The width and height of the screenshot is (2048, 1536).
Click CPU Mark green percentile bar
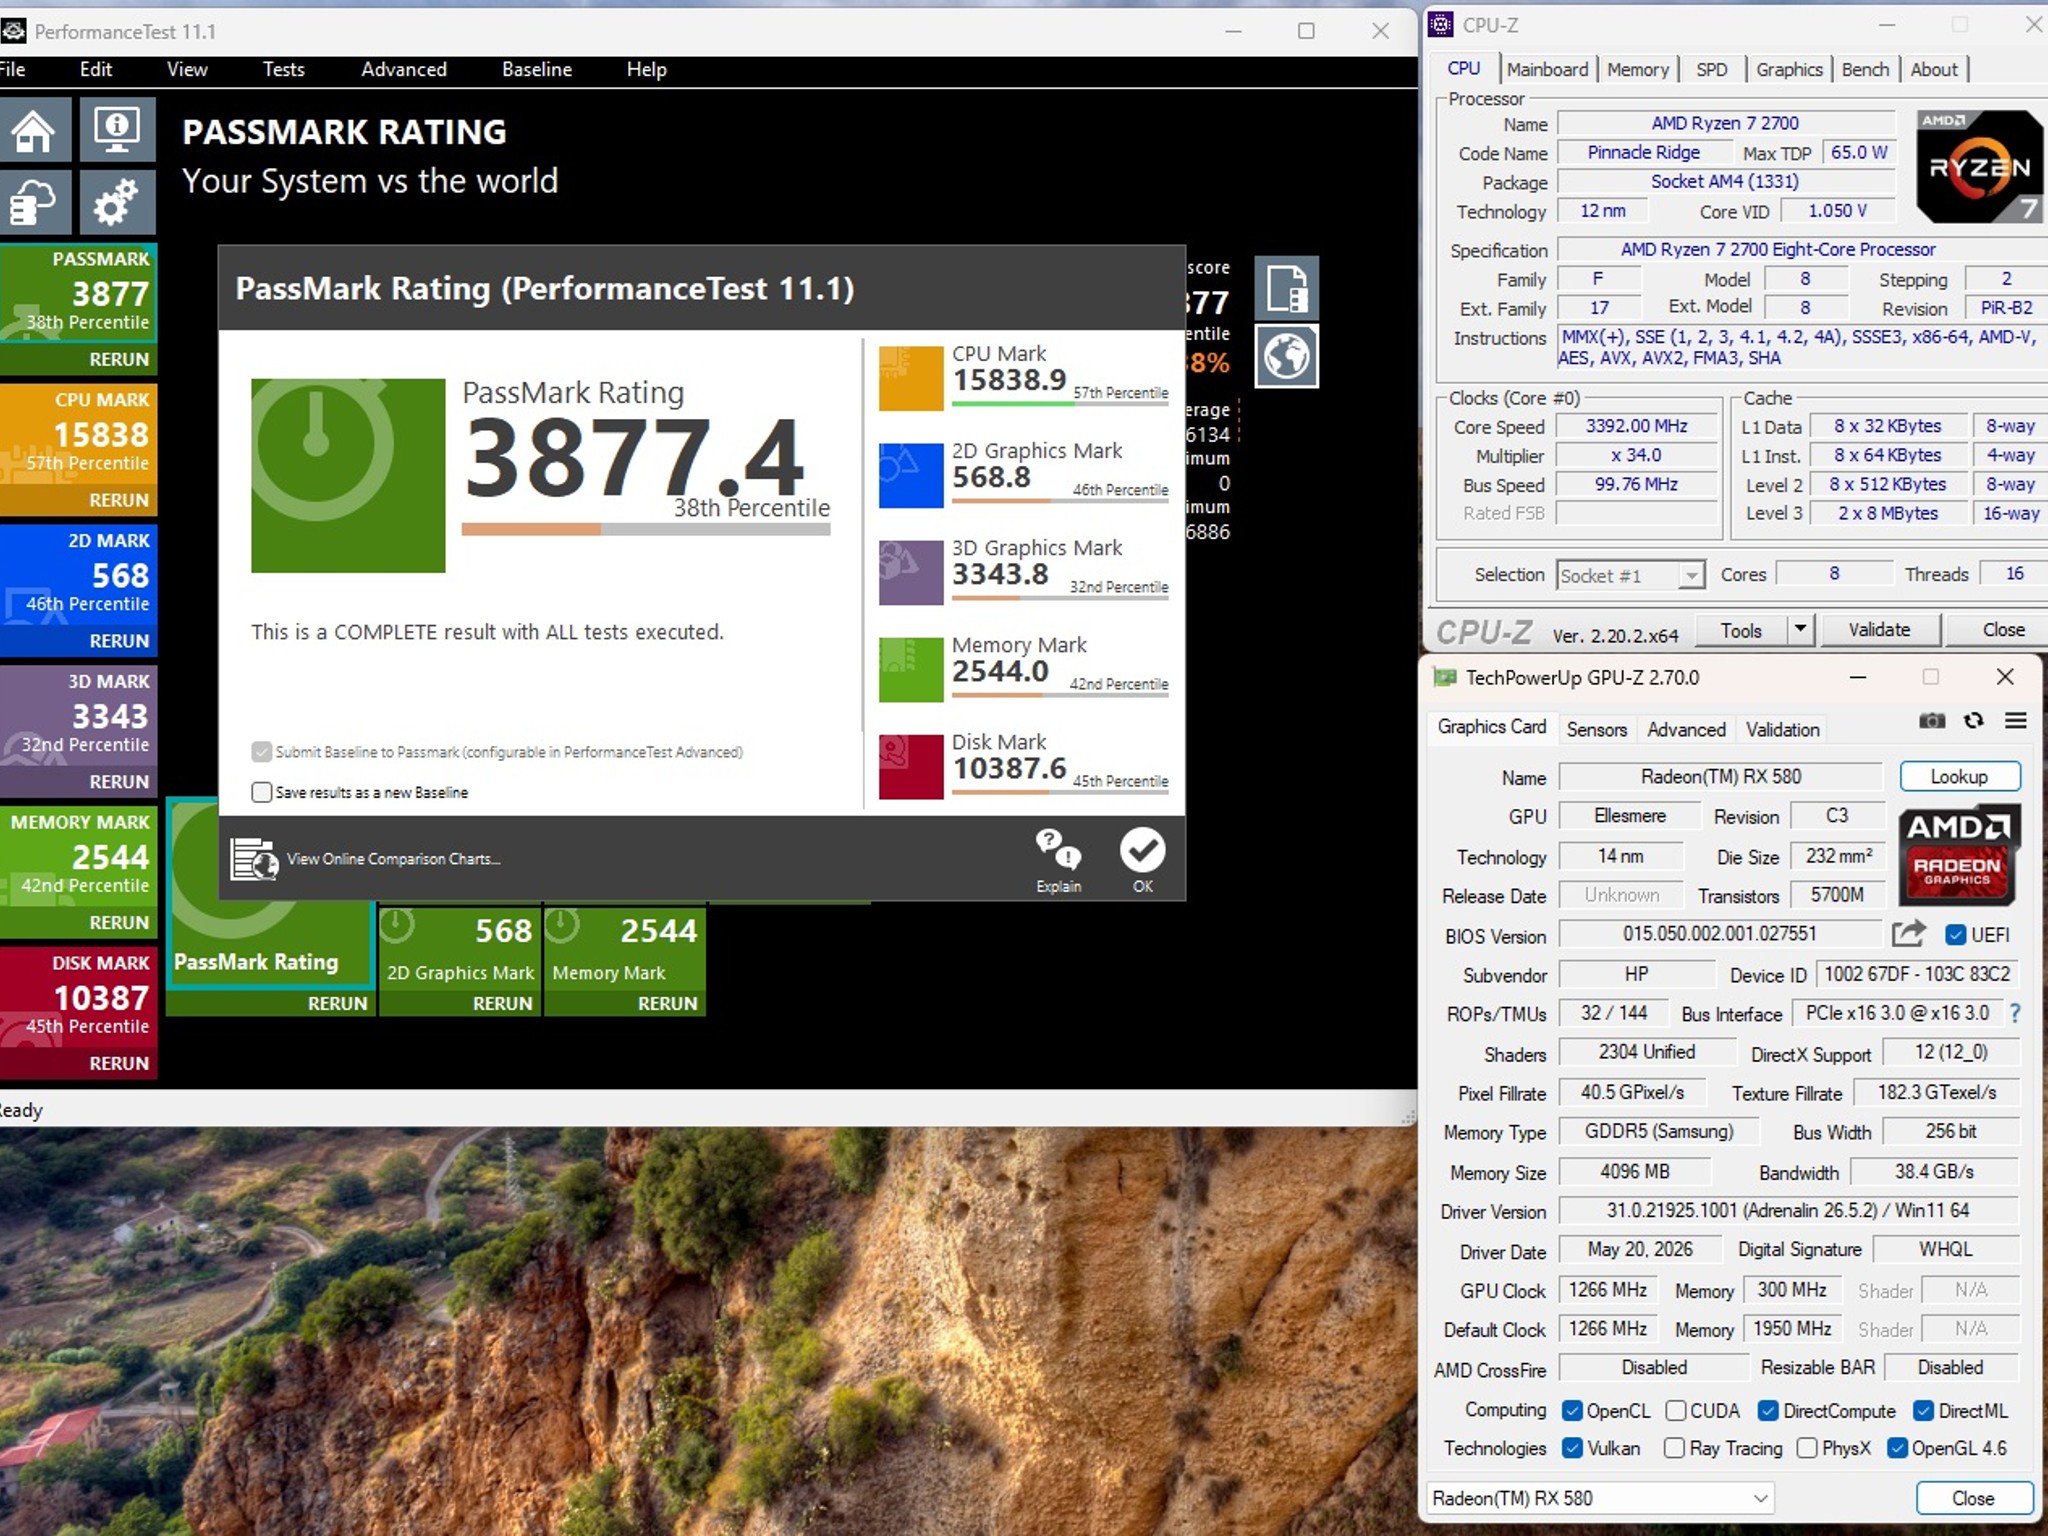[x=1060, y=403]
